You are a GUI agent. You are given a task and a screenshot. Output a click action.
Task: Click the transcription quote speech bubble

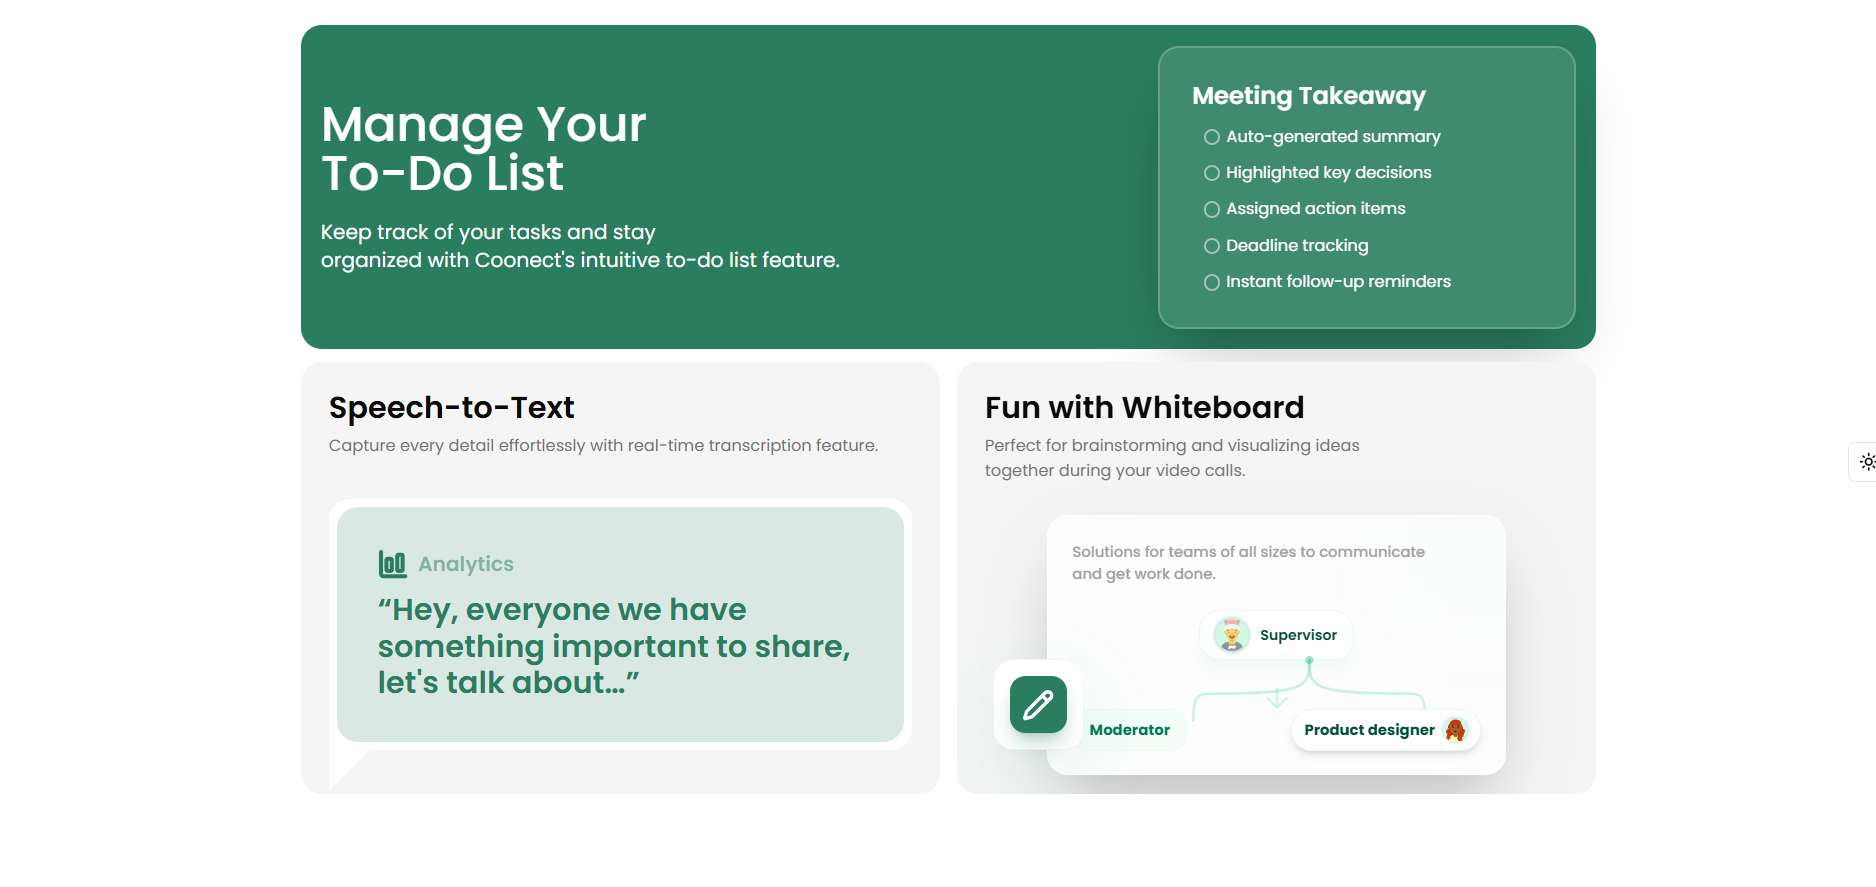pyautogui.click(x=620, y=624)
